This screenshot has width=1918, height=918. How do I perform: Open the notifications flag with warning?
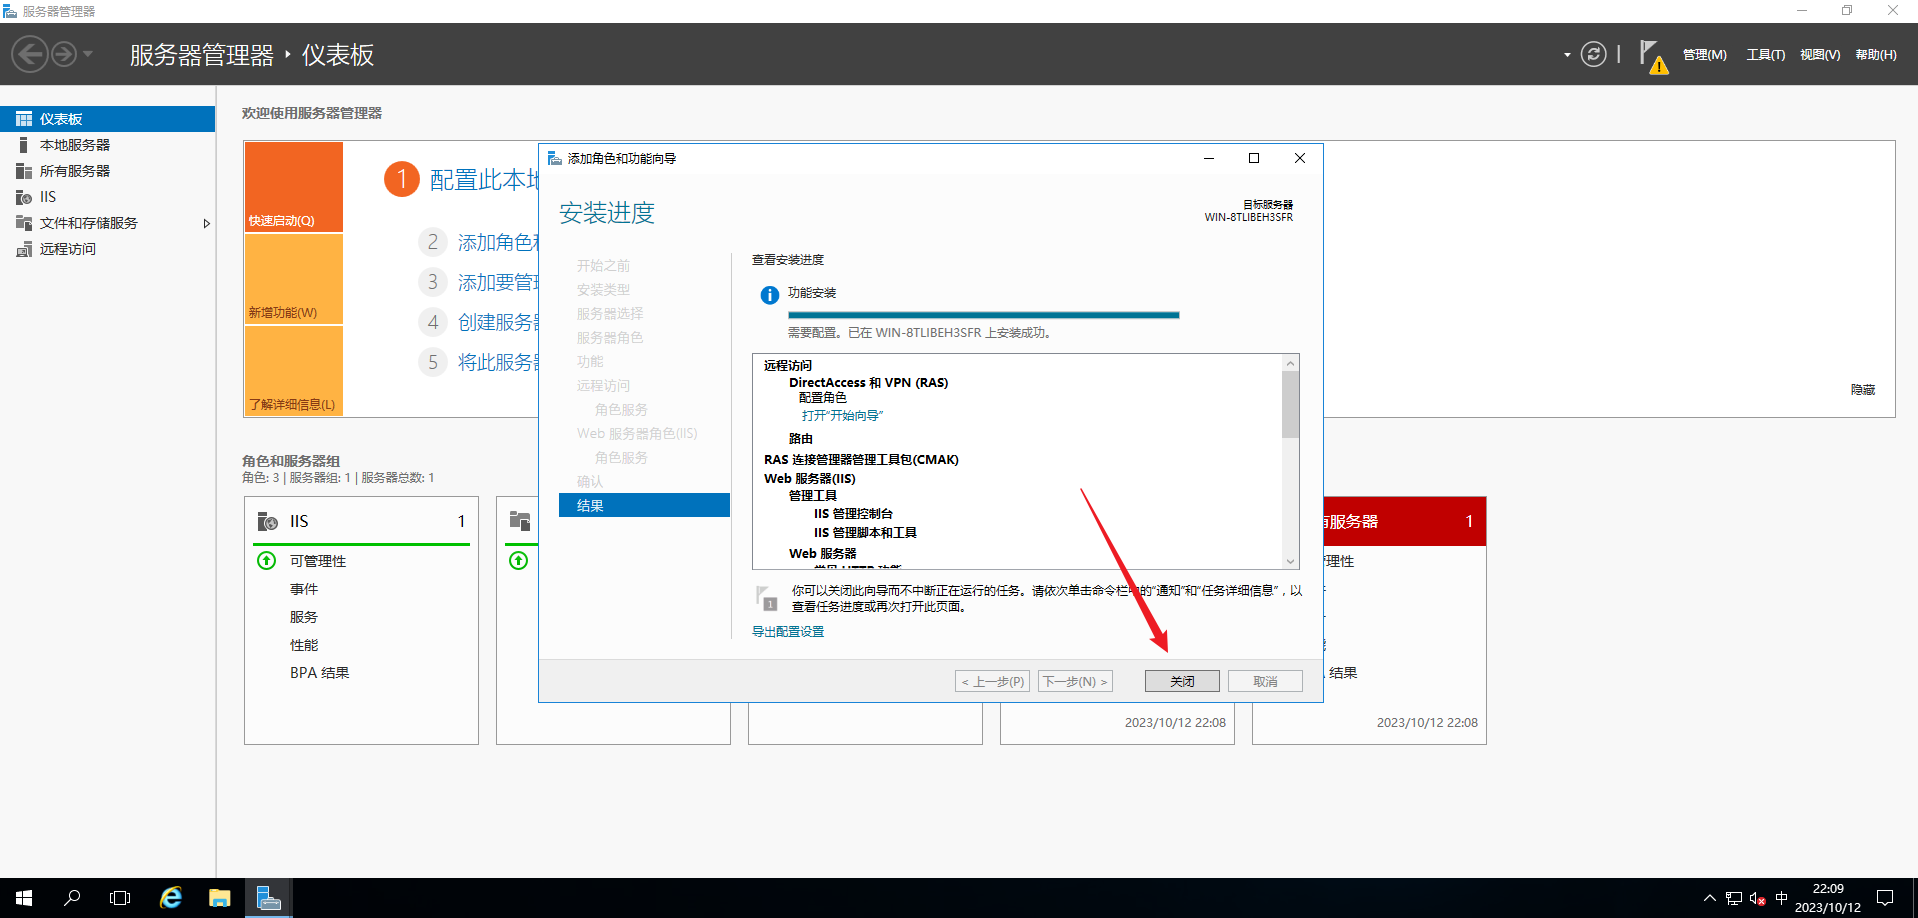tap(1653, 56)
